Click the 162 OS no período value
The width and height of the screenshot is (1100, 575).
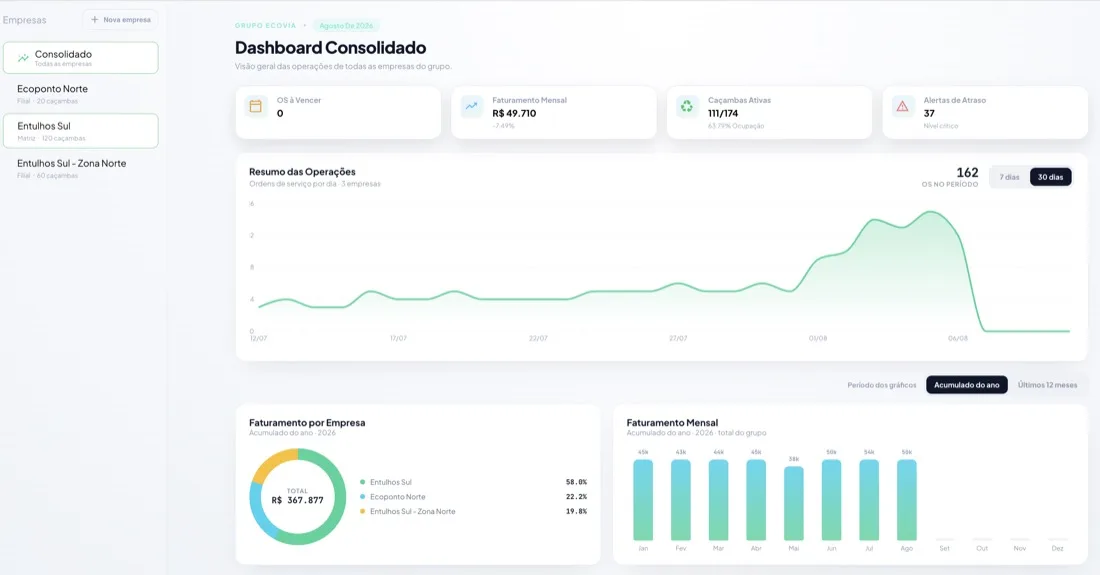(967, 172)
